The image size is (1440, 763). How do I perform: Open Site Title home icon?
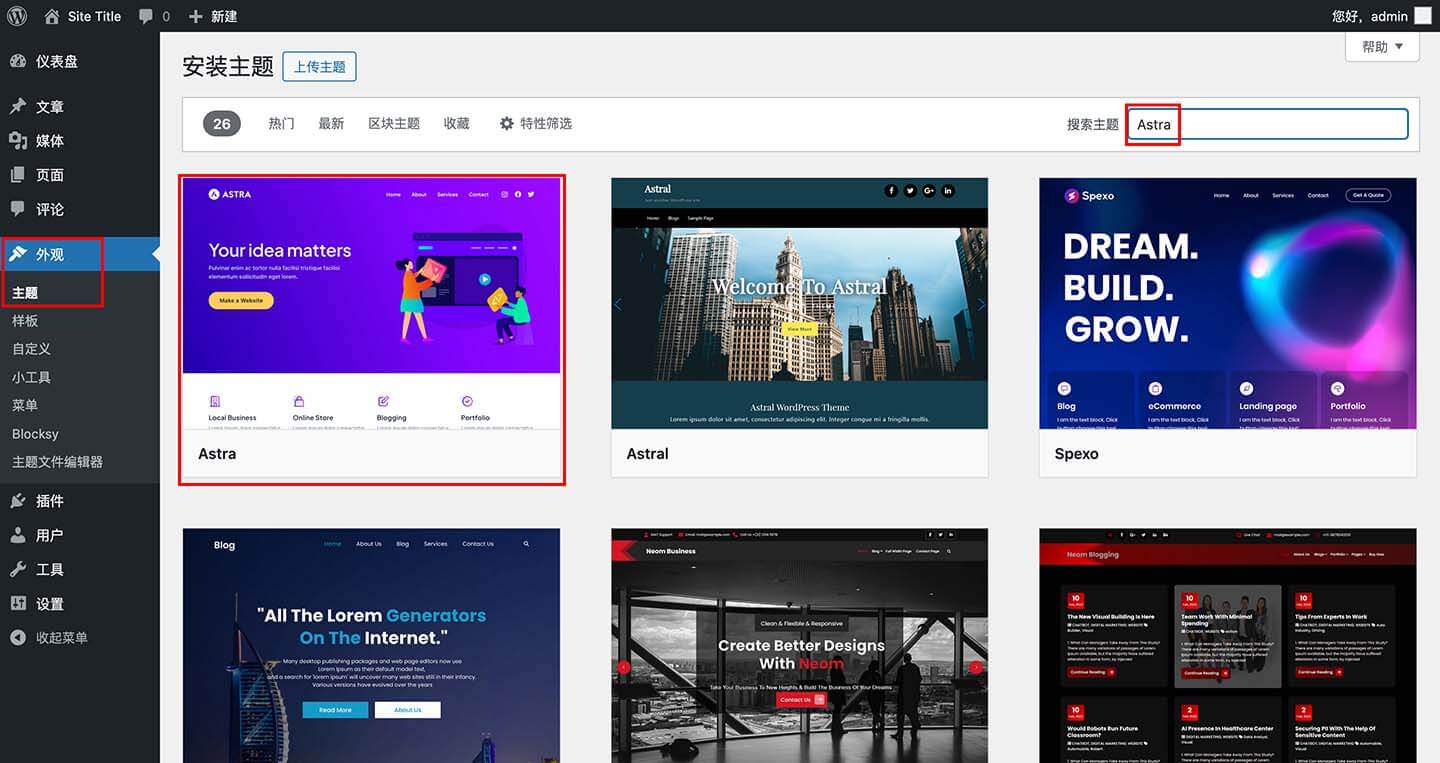[x=52, y=16]
